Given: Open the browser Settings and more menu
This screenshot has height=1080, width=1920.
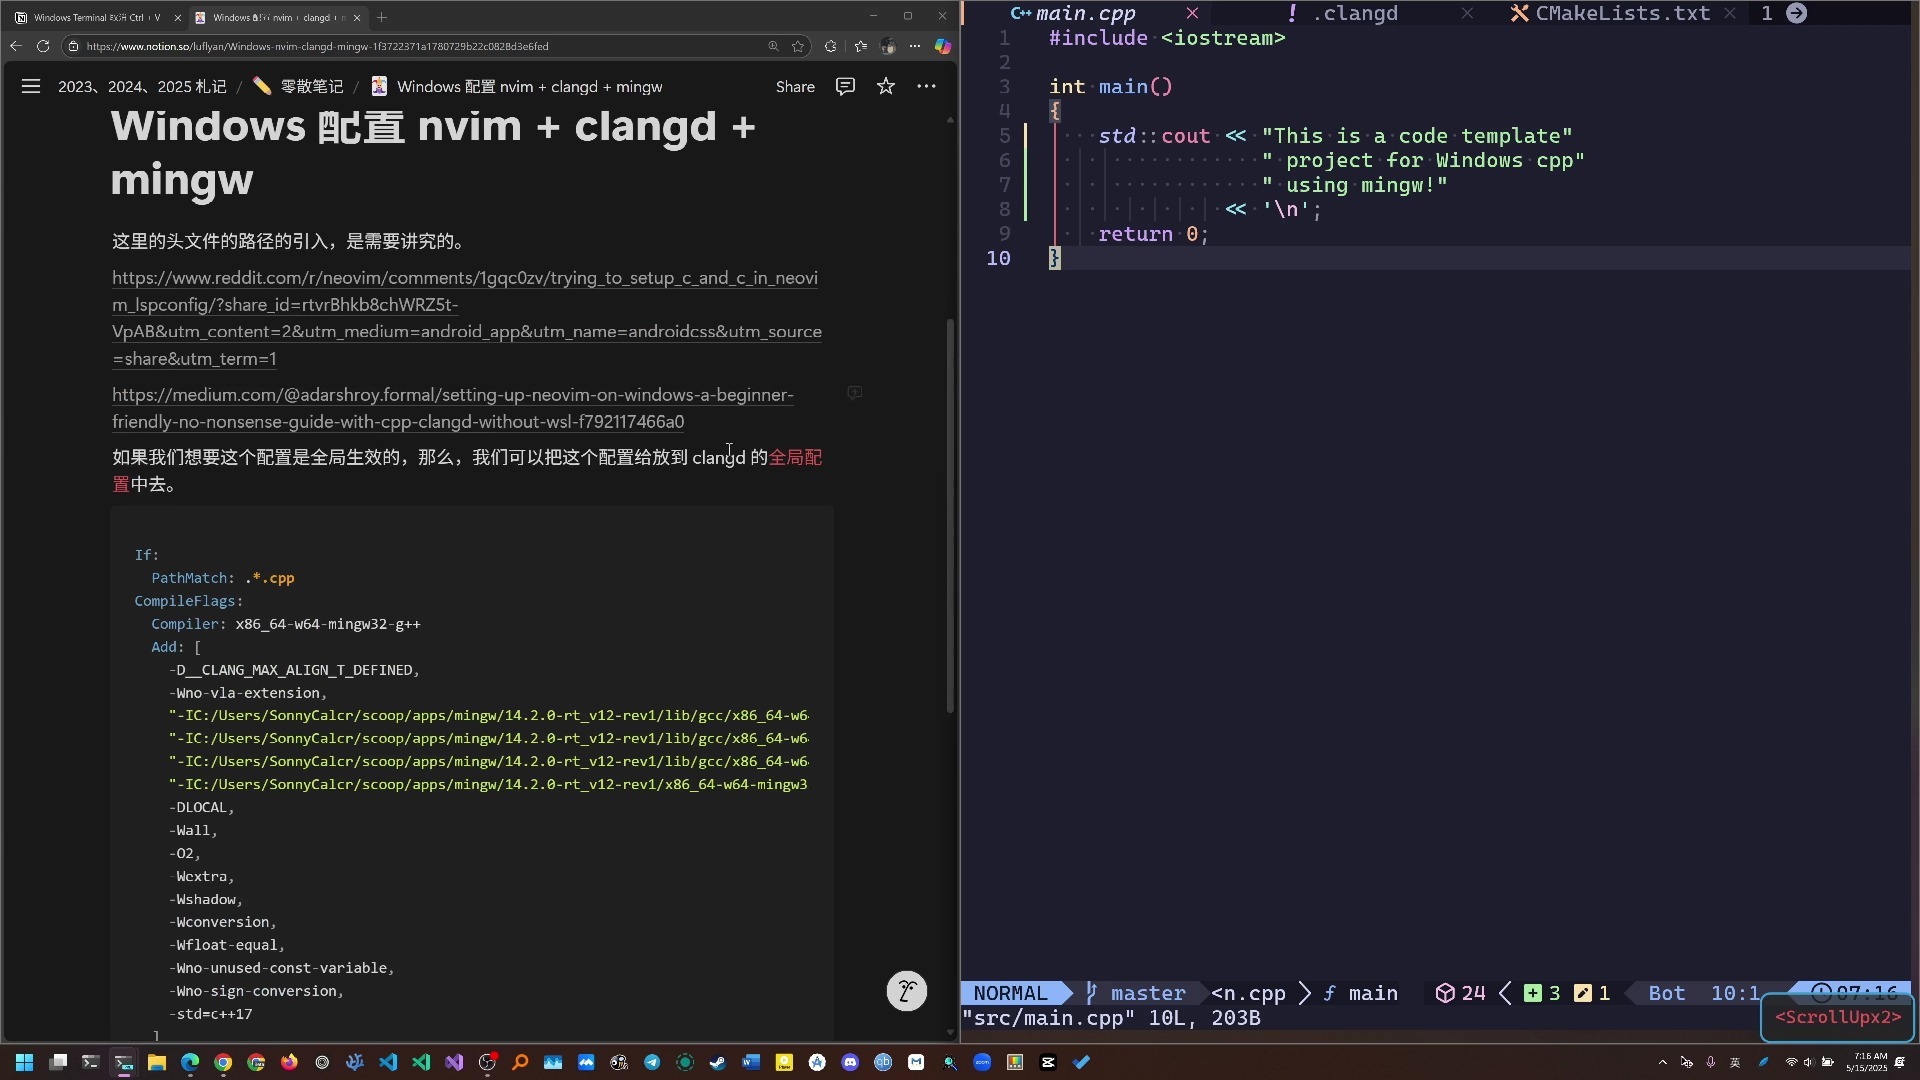Looking at the screenshot, I should click(x=915, y=46).
